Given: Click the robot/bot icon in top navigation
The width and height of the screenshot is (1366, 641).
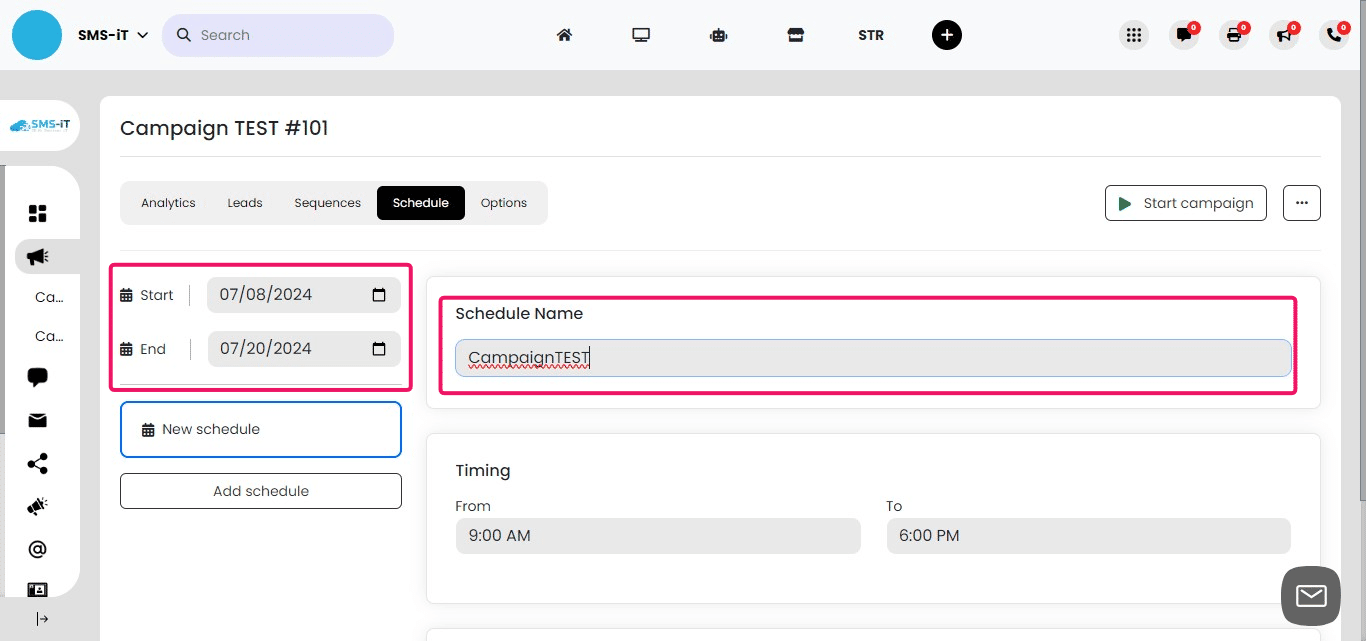Looking at the screenshot, I should 718,34.
